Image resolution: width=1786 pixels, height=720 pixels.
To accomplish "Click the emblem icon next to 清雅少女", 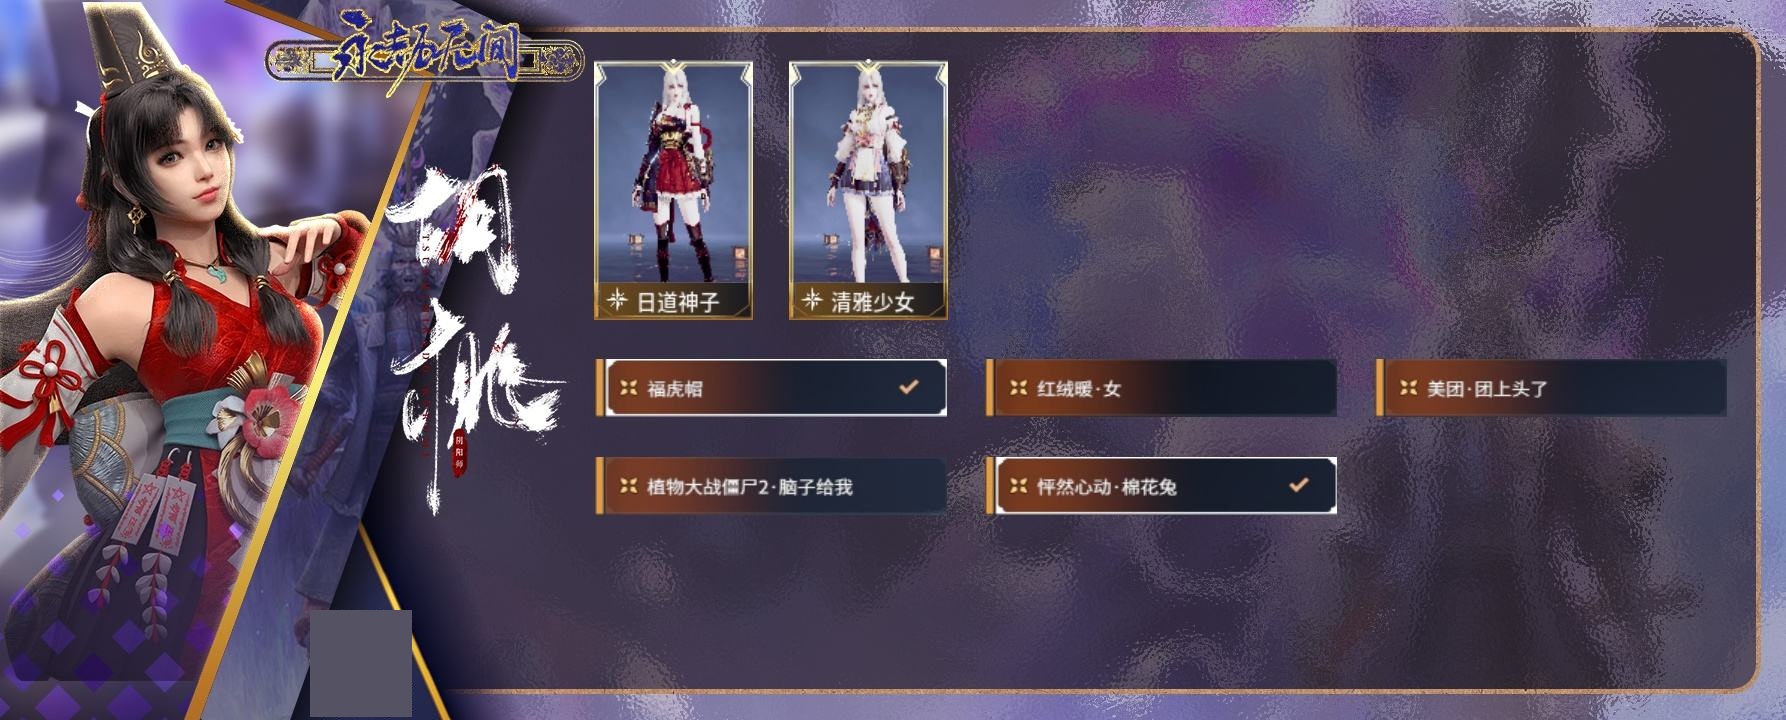I will (812, 299).
